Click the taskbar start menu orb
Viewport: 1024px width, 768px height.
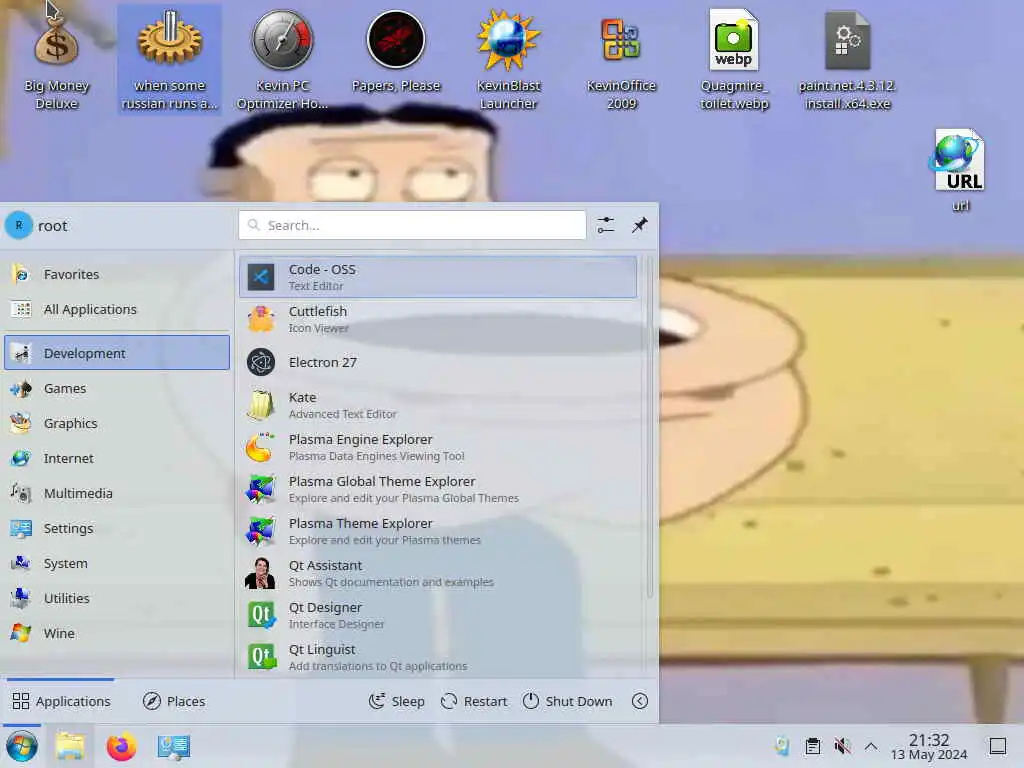coord(22,746)
